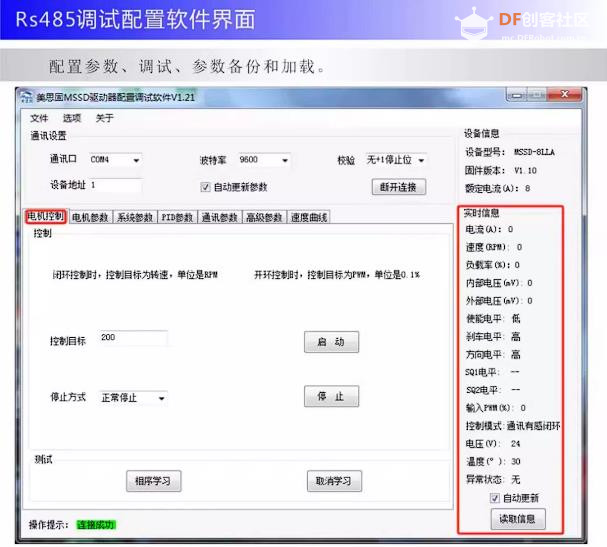This screenshot has height=547, width=607.
Task: Click the 断开连接 button
Action: click(399, 187)
